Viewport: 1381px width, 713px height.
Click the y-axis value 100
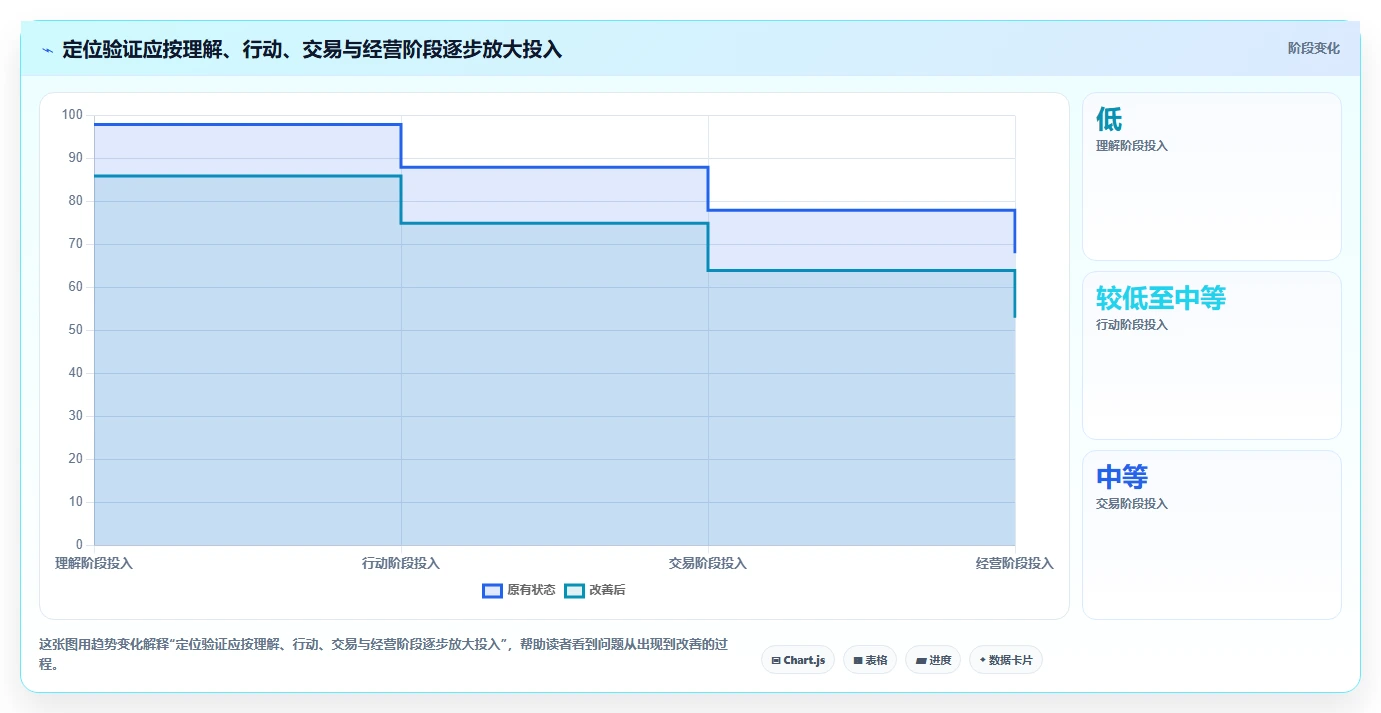click(x=72, y=115)
